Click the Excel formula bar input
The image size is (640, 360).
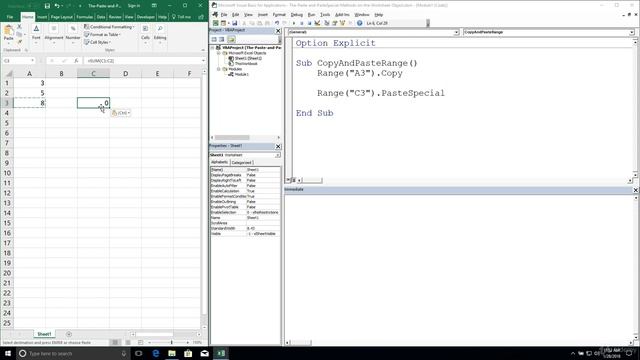[143, 60]
